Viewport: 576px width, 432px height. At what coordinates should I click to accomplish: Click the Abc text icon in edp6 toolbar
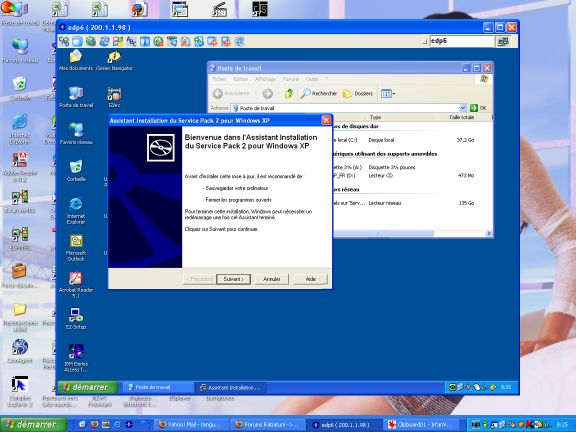pyautogui.click(x=131, y=41)
